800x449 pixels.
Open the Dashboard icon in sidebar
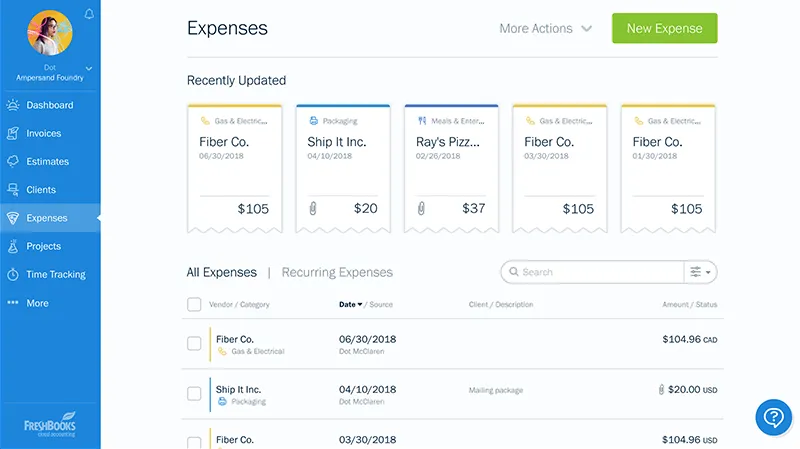click(13, 105)
